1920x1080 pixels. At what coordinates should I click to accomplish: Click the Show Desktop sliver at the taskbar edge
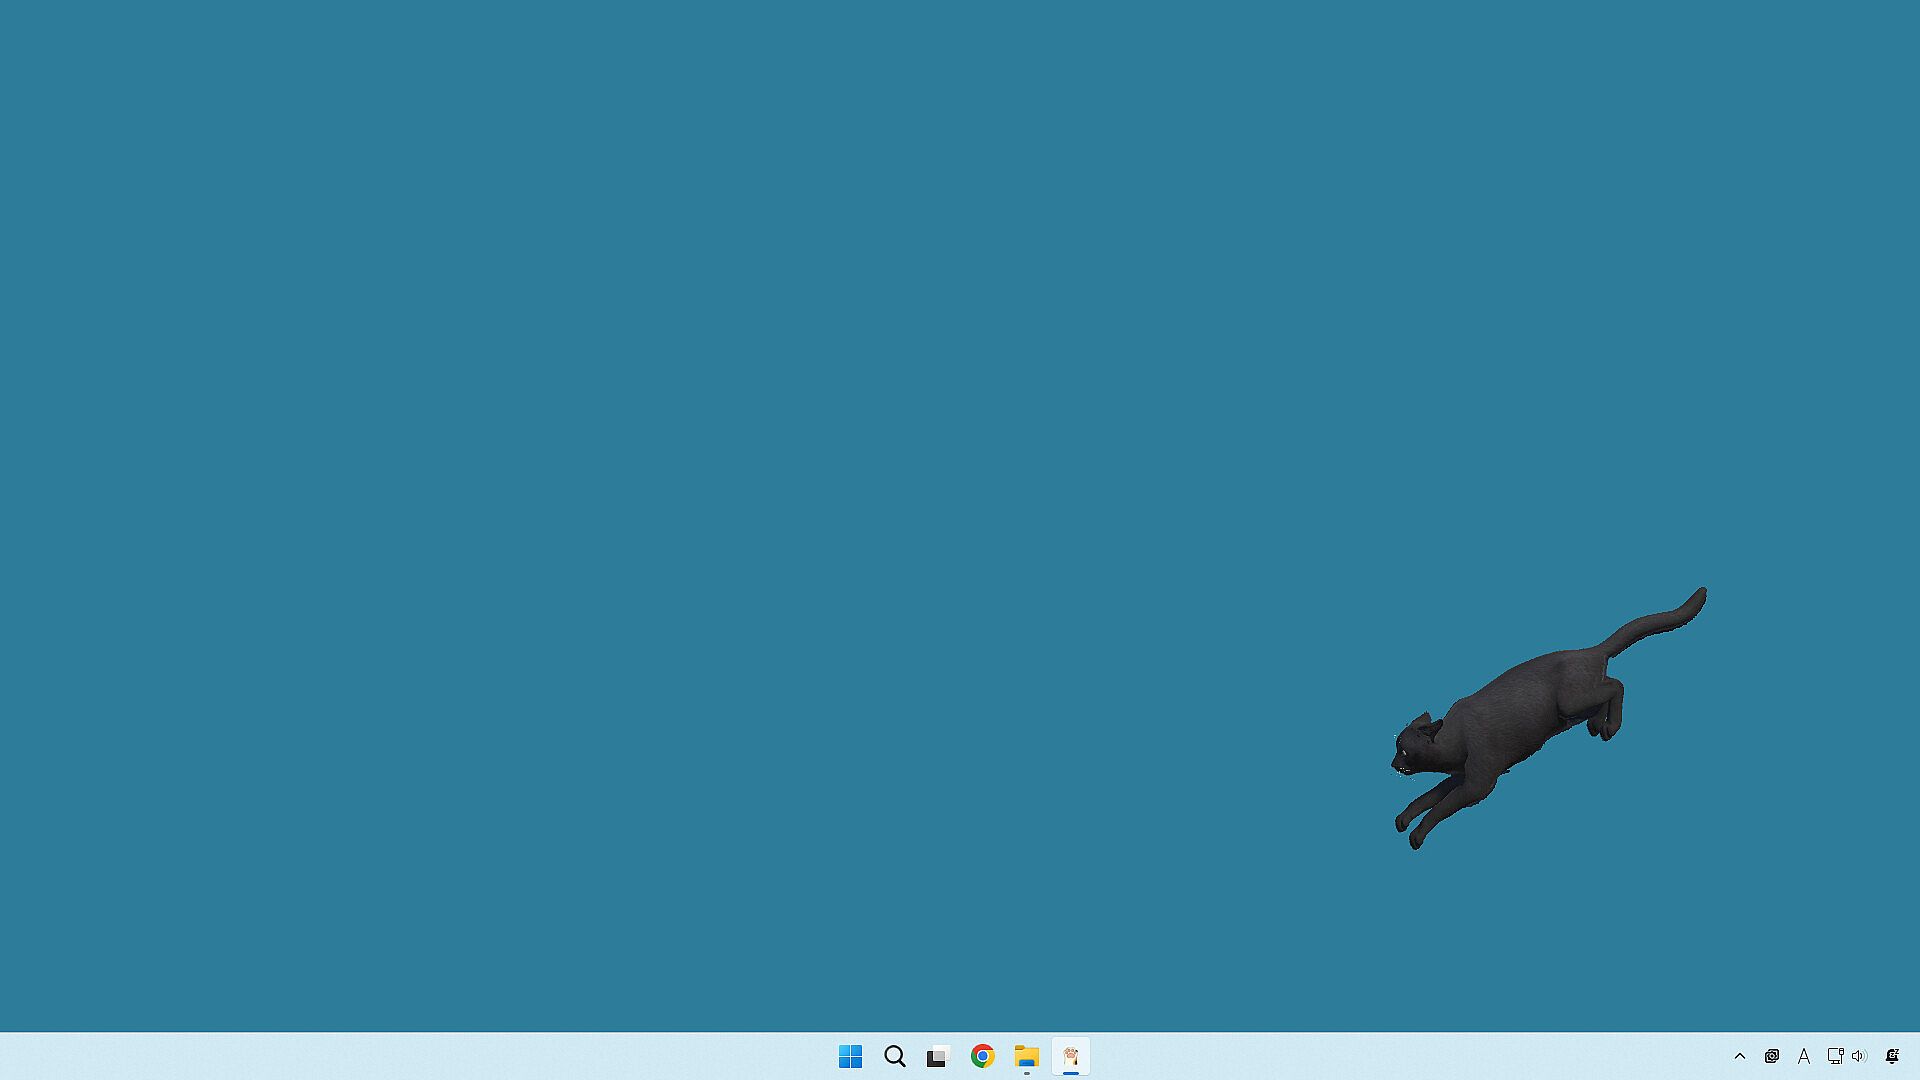(1916, 1056)
